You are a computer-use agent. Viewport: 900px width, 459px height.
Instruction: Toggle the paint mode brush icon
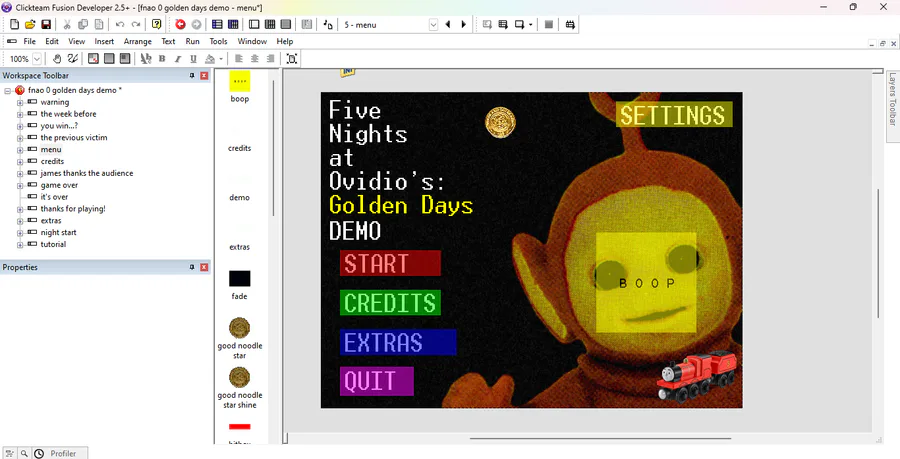coord(72,59)
